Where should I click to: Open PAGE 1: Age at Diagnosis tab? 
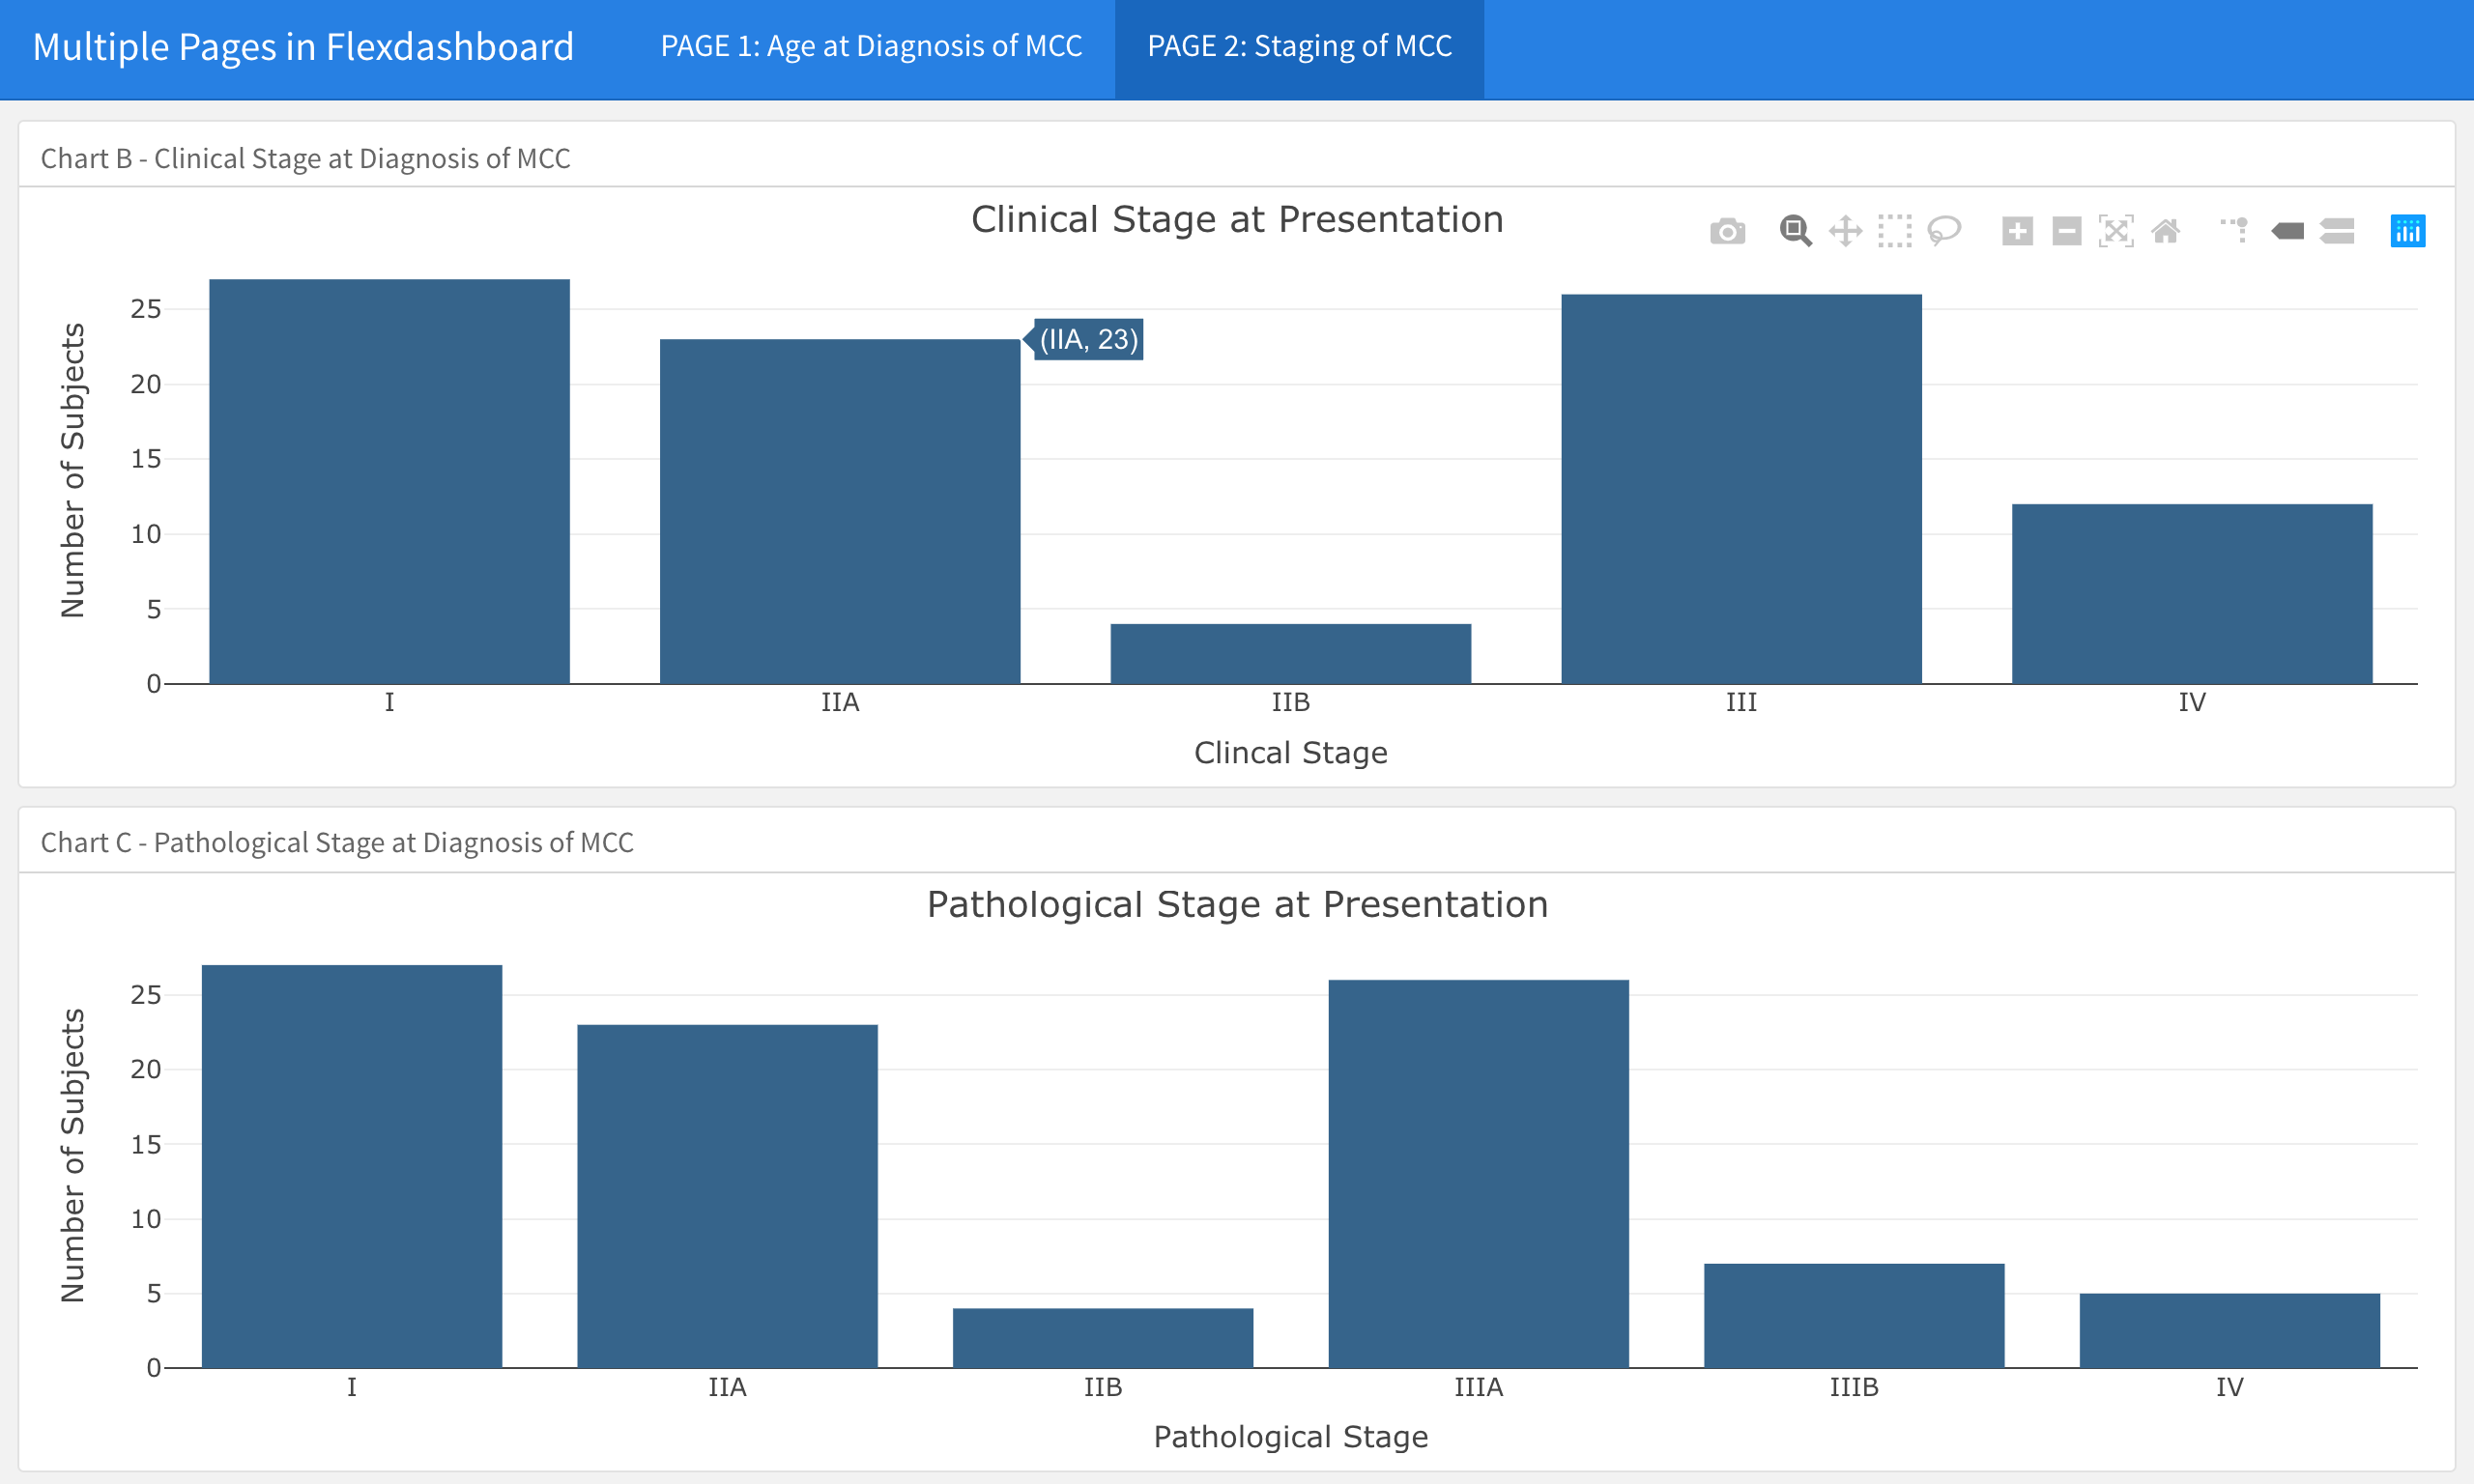[x=871, y=47]
